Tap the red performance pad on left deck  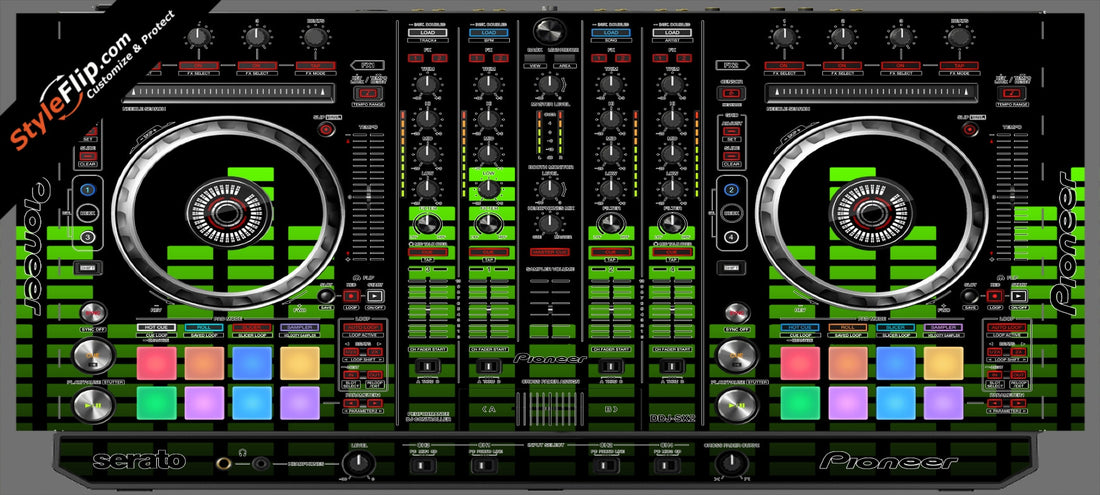click(155, 363)
